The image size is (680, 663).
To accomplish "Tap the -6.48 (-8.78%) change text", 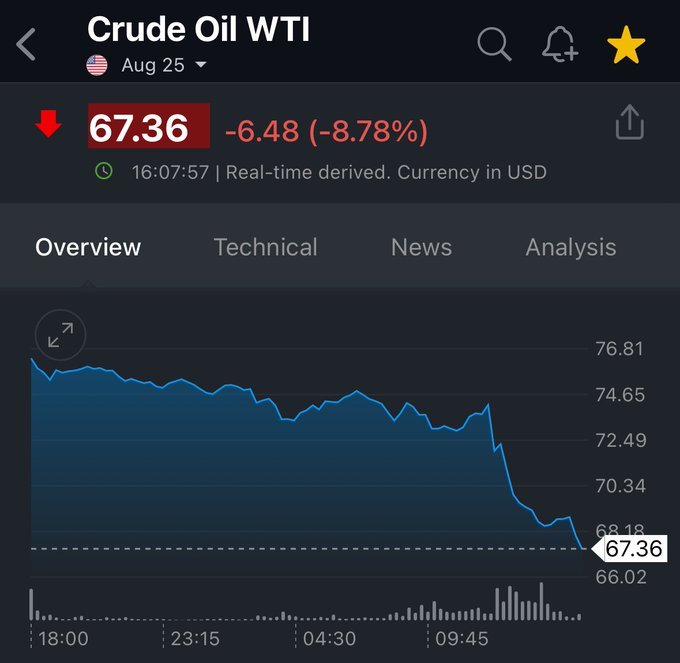I will (326, 131).
